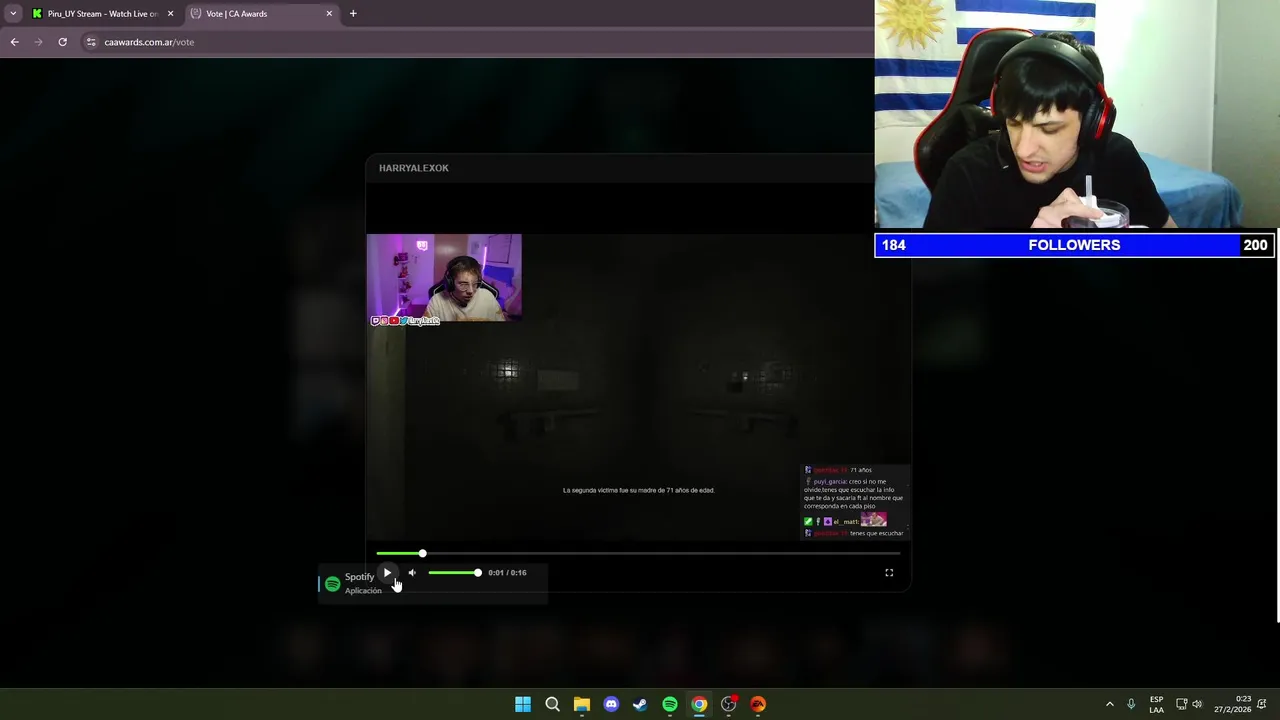Enter fullscreen mode for the video
Viewport: 1280px width, 720px height.
[889, 573]
